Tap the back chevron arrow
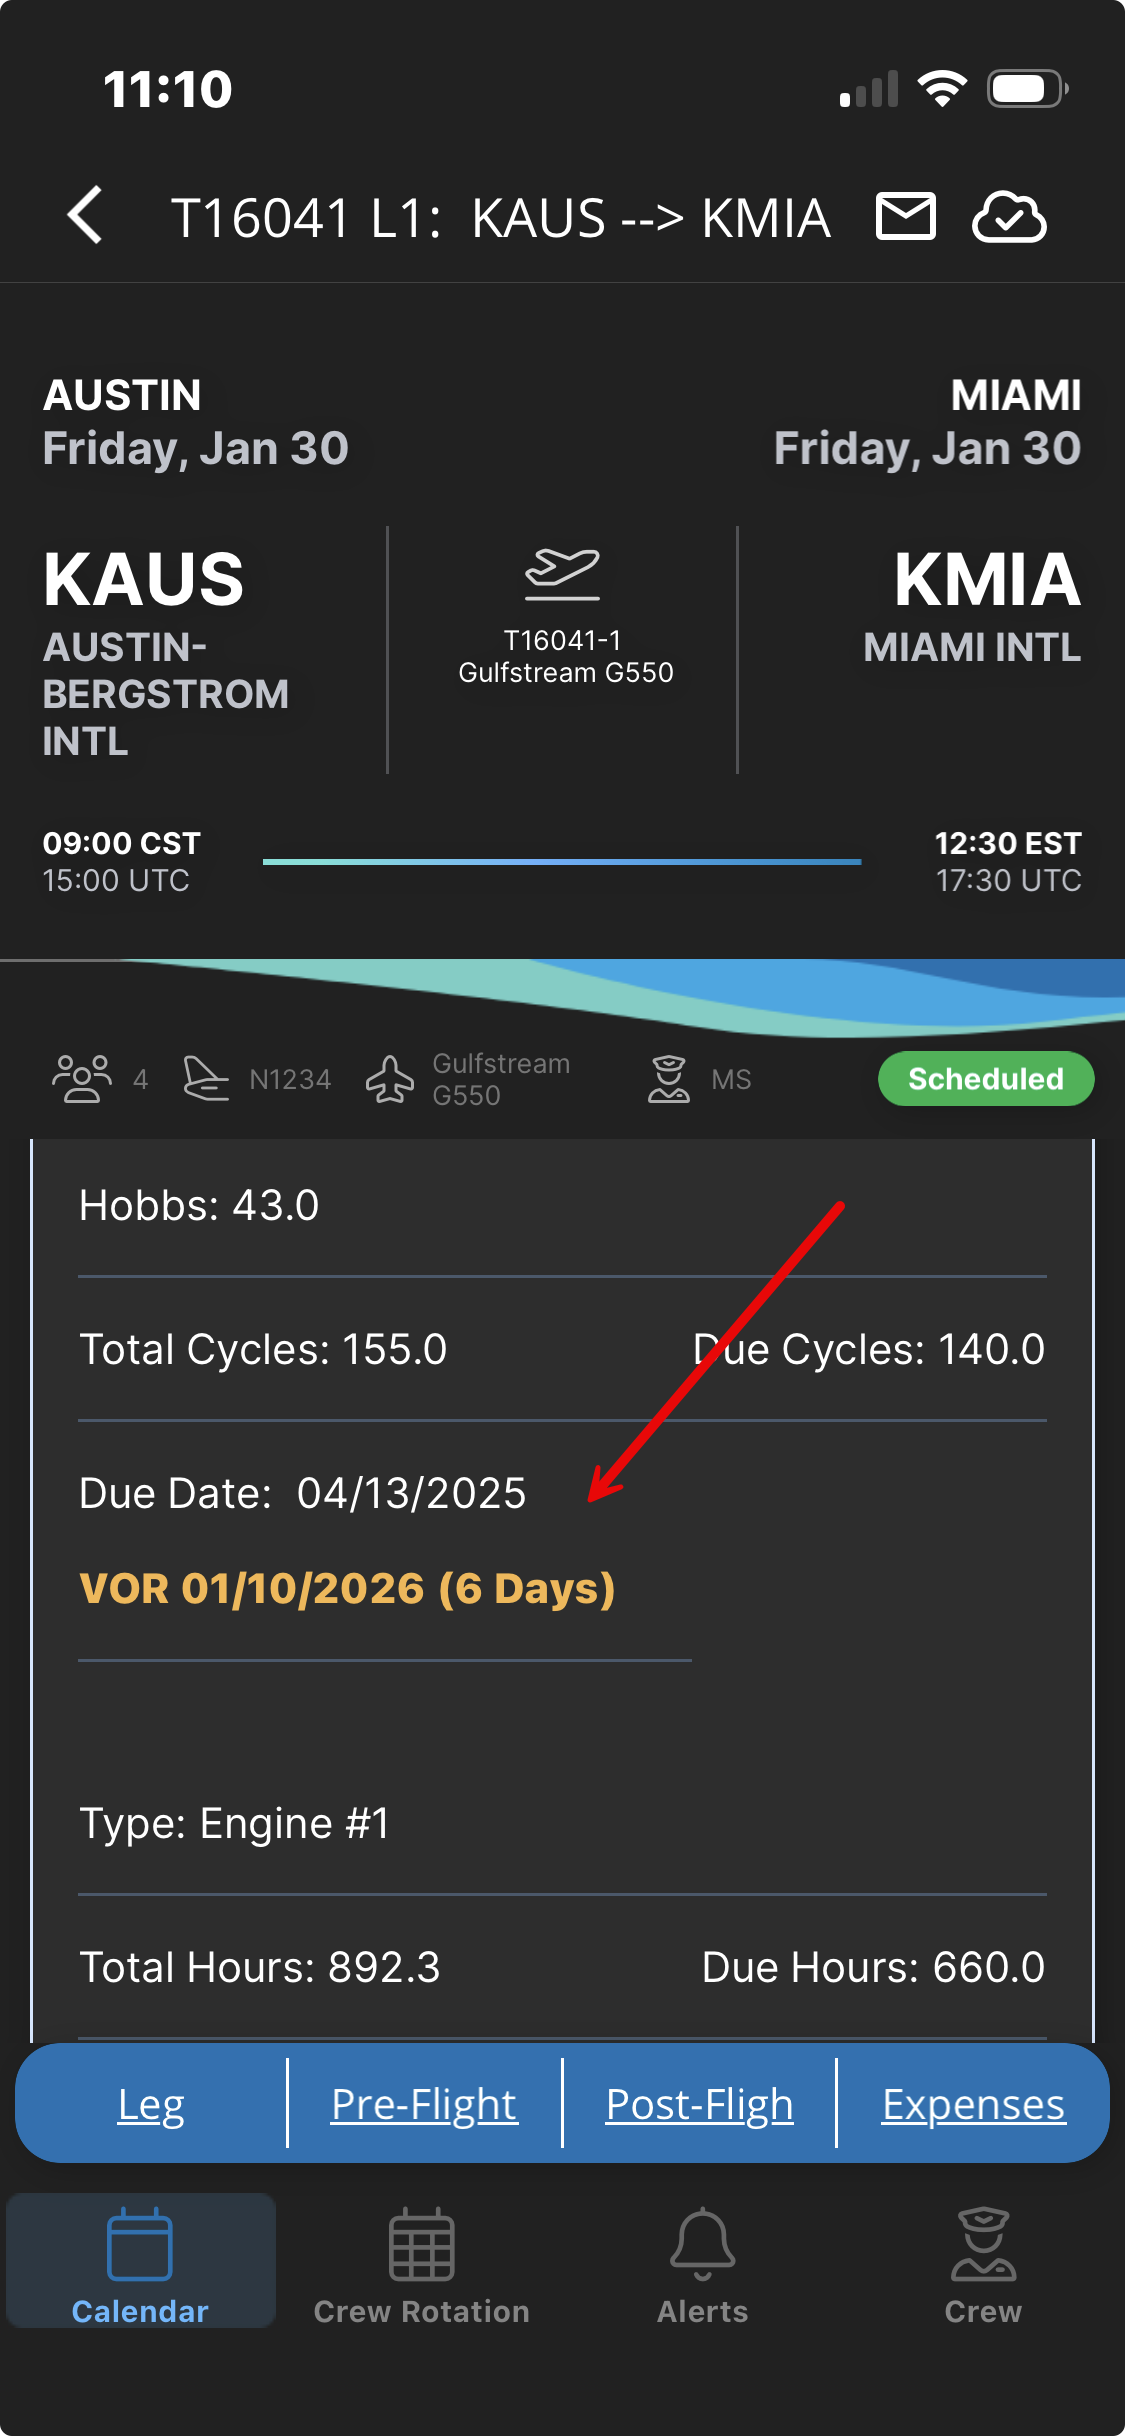Screen dimensions: 1125x2436 (86, 215)
